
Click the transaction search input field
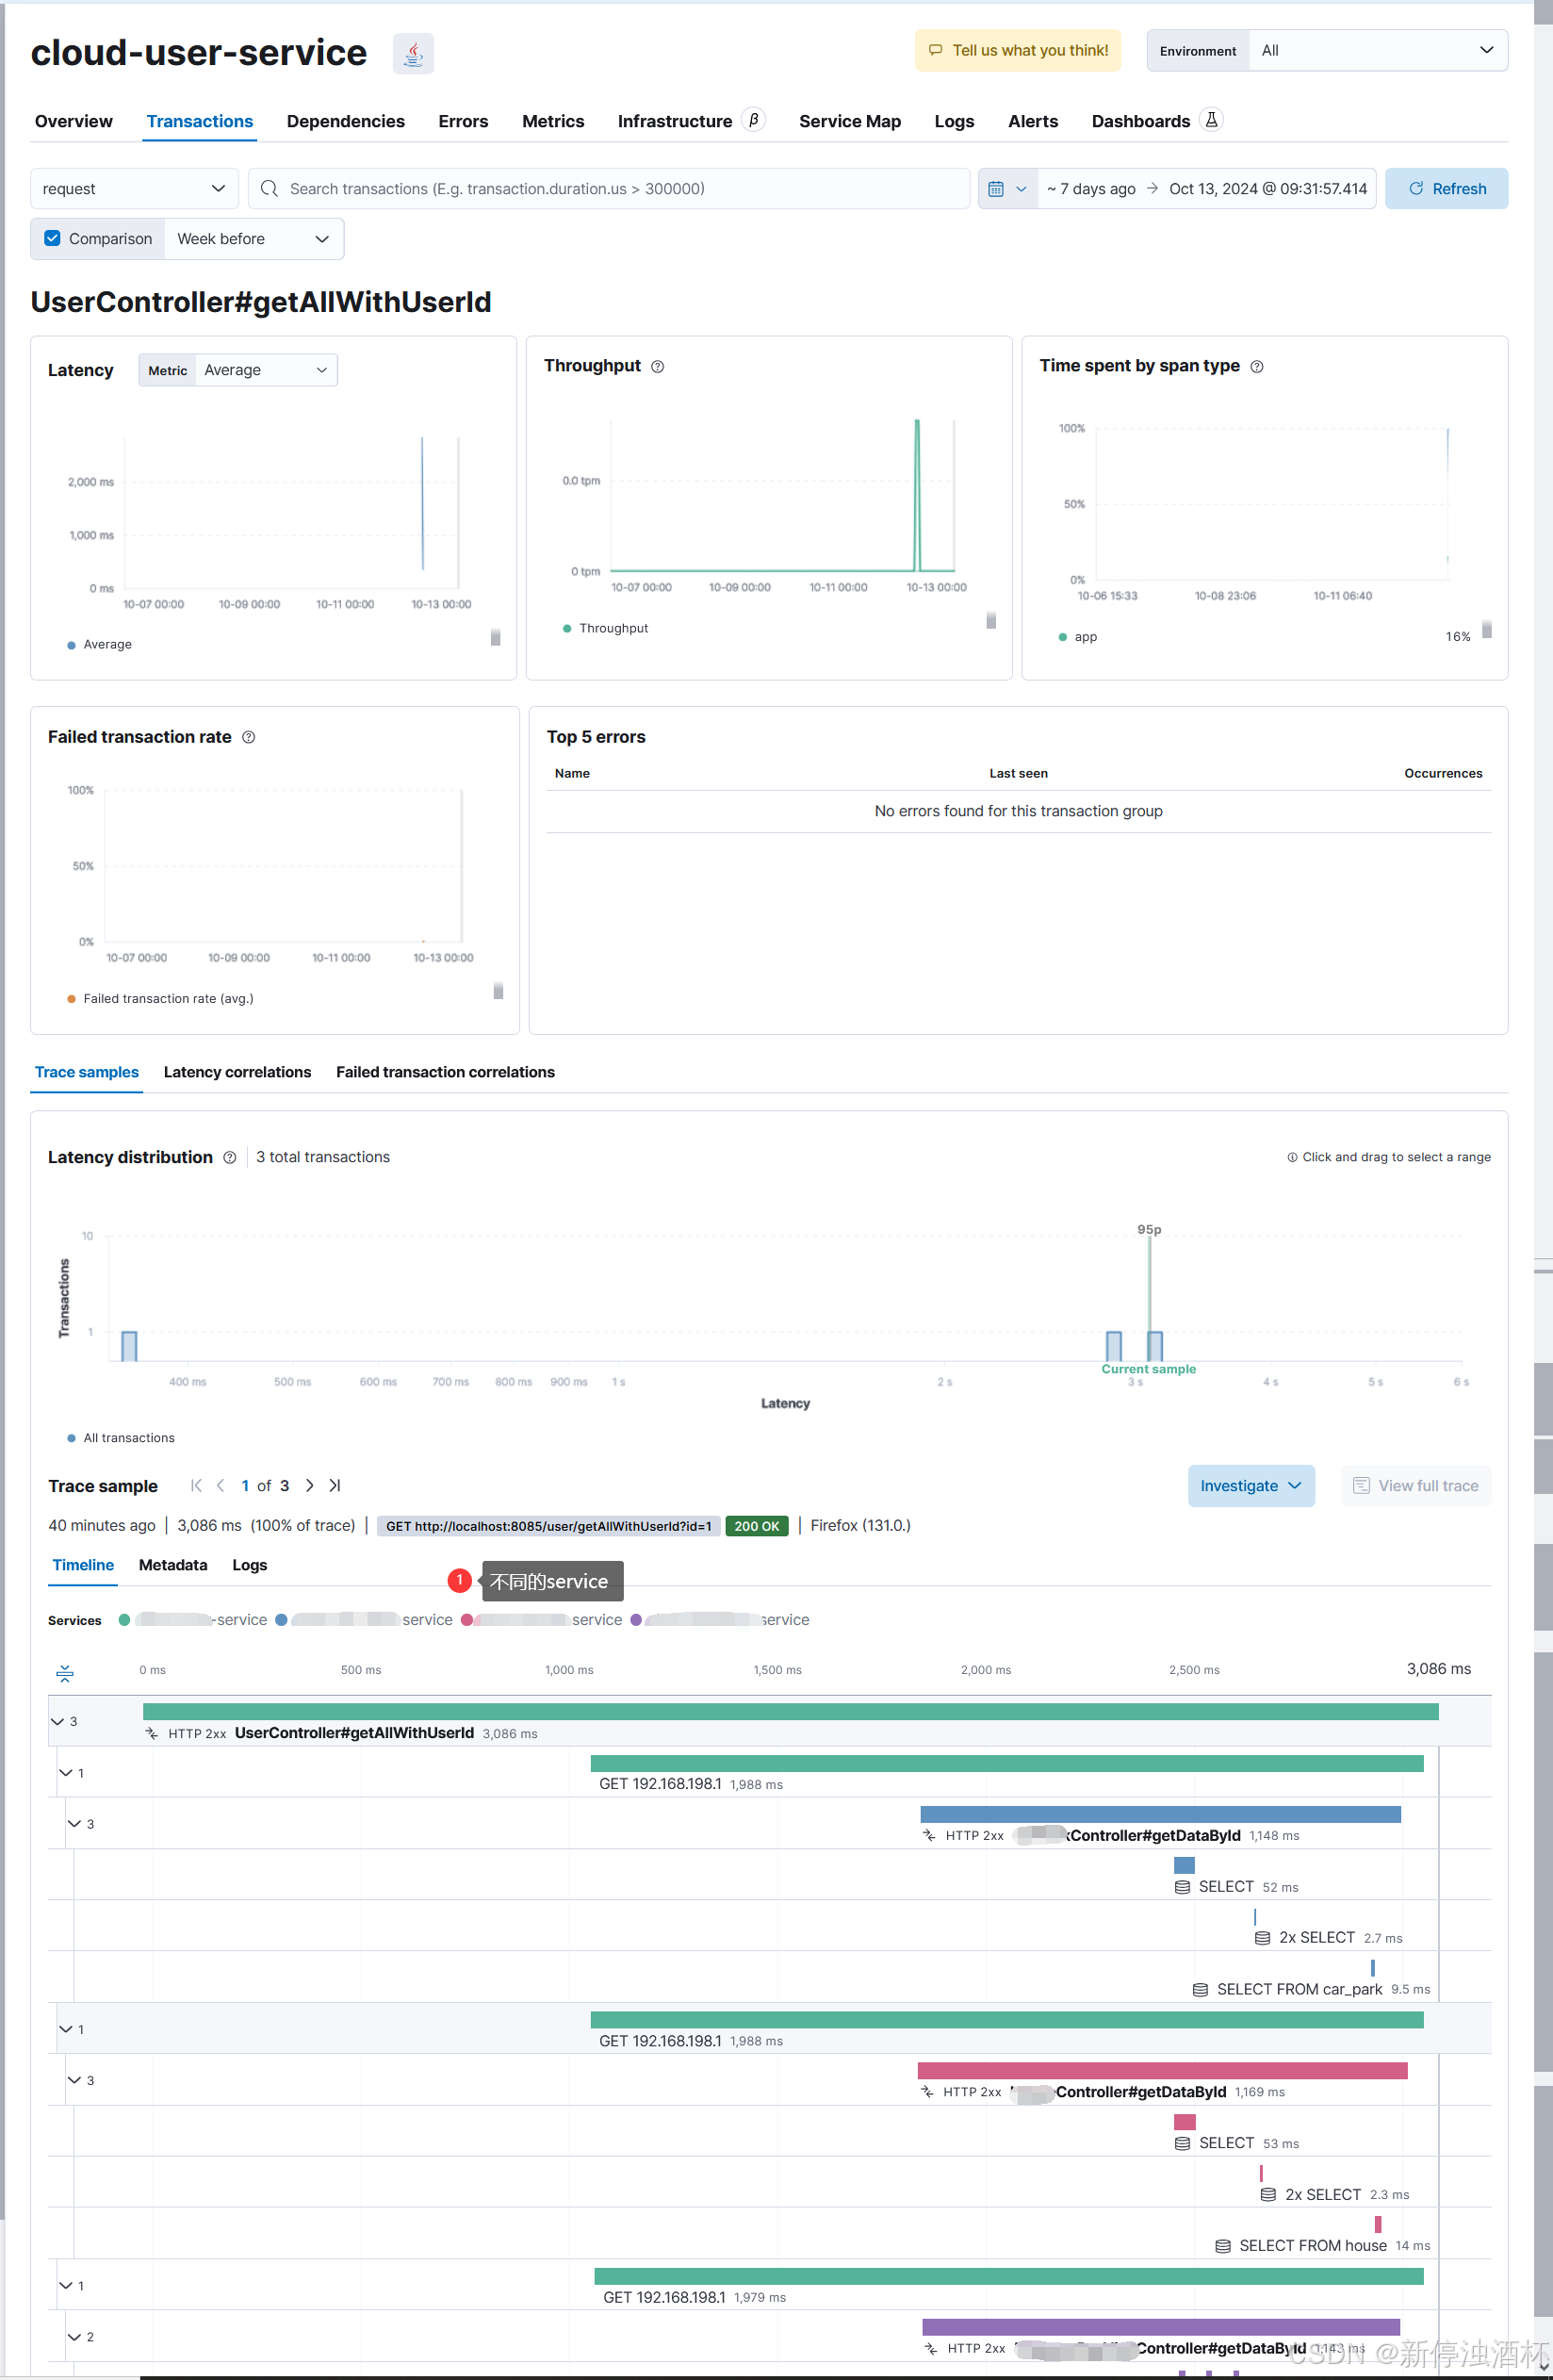click(610, 188)
